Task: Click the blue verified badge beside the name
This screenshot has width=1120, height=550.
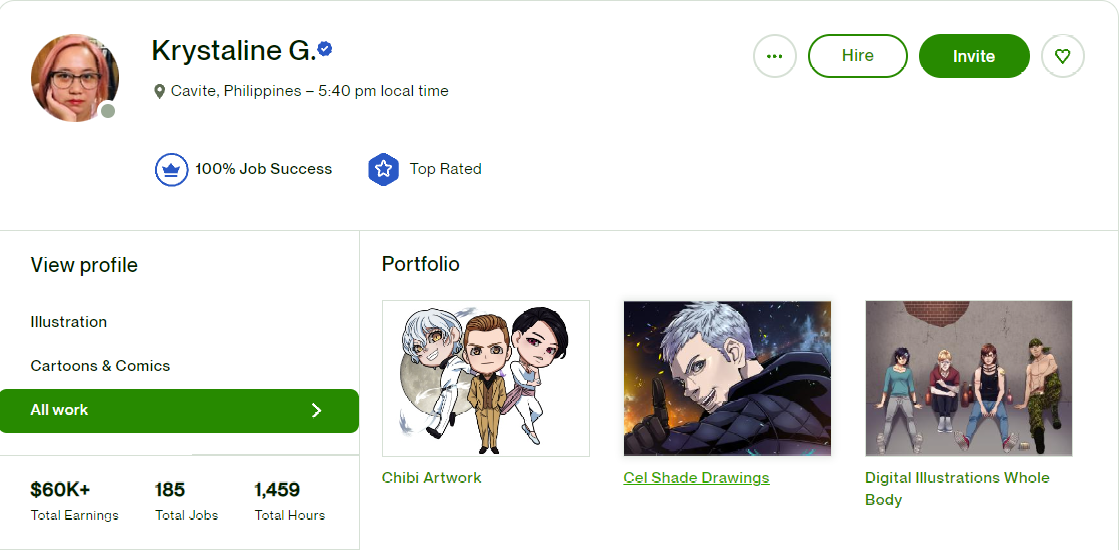Action: 325,49
